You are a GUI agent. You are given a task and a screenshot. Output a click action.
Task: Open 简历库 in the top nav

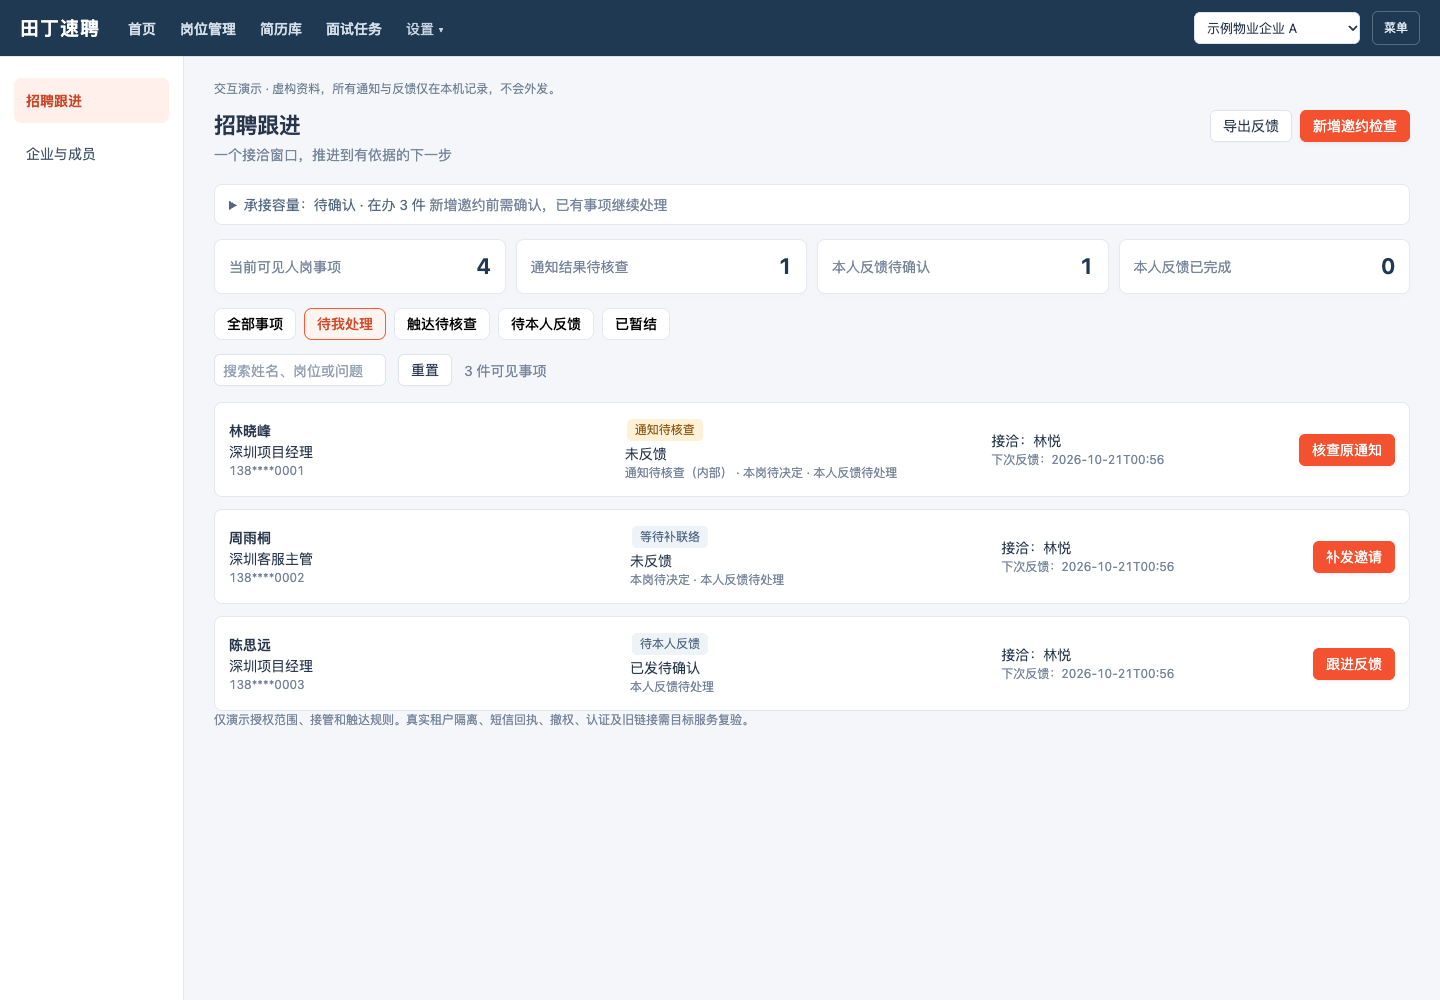[281, 29]
